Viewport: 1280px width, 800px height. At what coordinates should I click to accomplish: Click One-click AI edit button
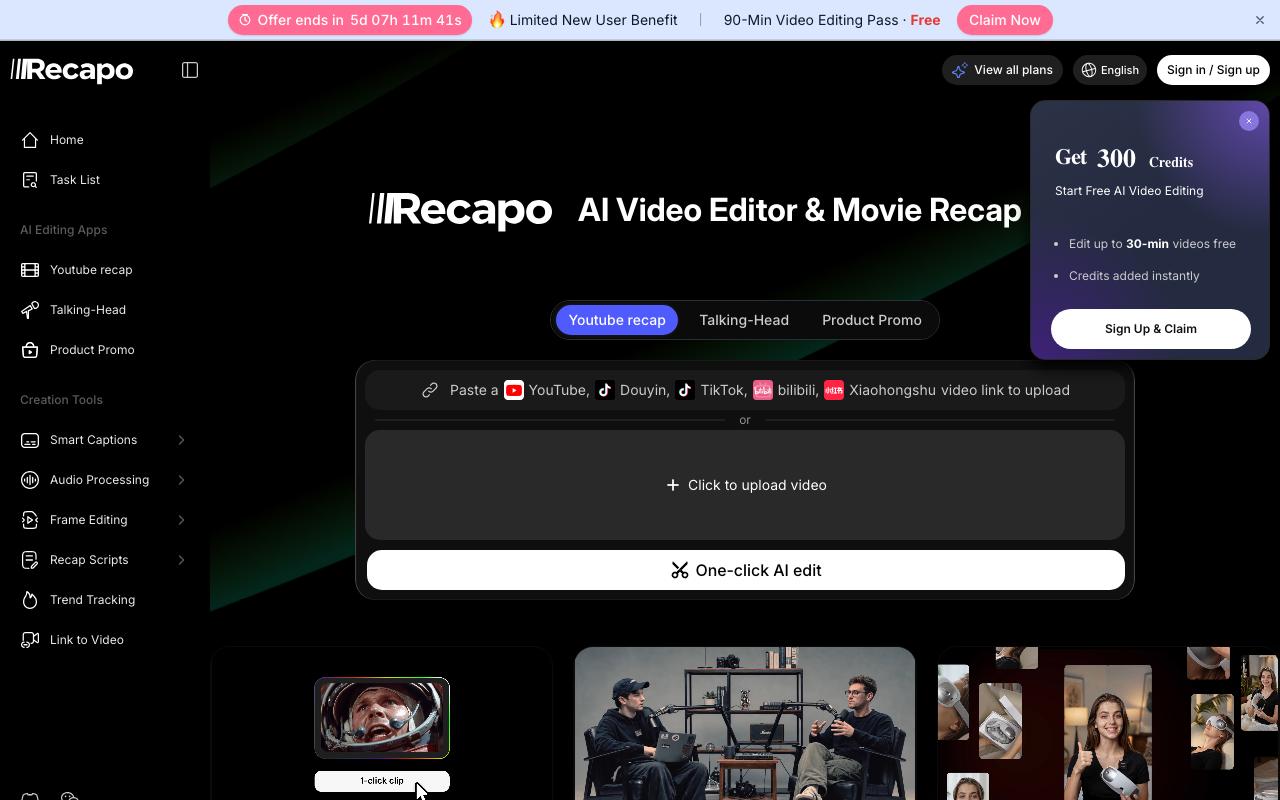[746, 570]
